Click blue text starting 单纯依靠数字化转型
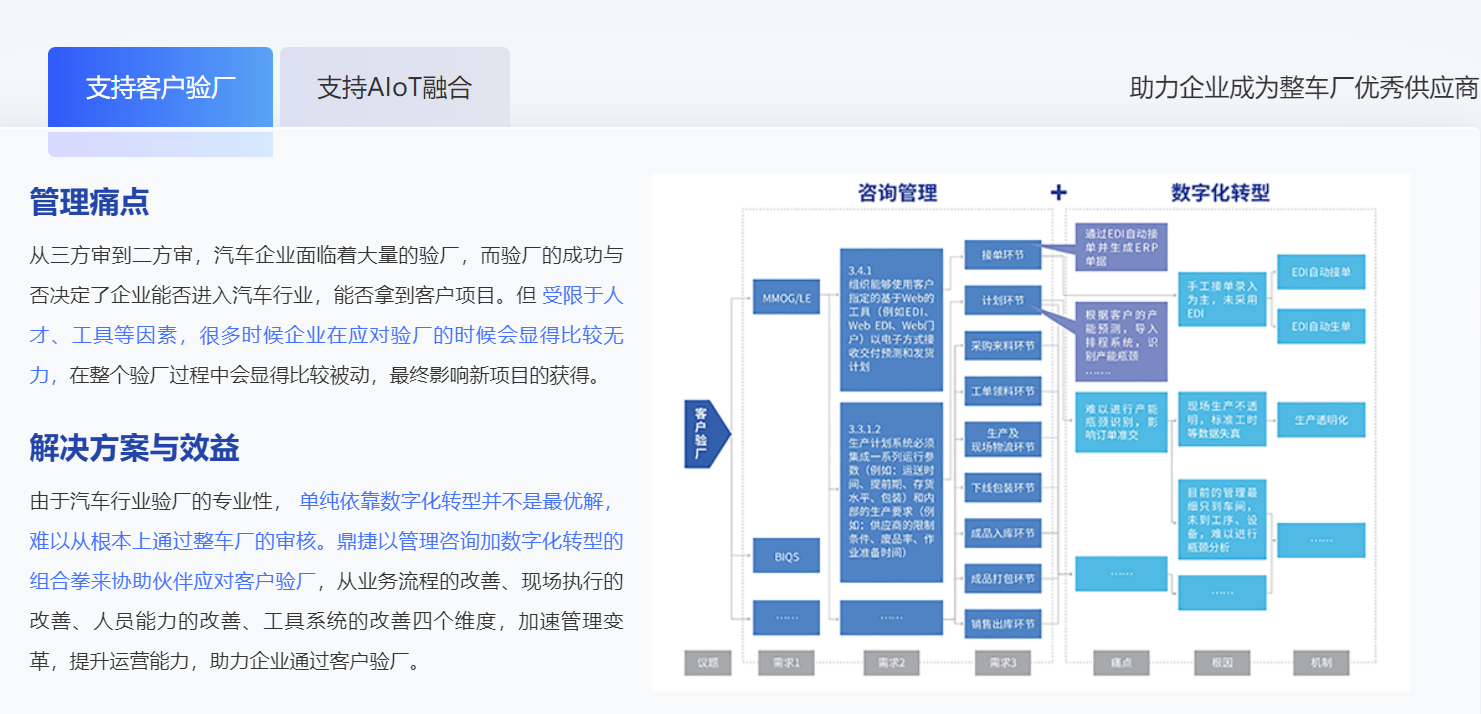Image resolution: width=1481 pixels, height=714 pixels. tap(326, 540)
